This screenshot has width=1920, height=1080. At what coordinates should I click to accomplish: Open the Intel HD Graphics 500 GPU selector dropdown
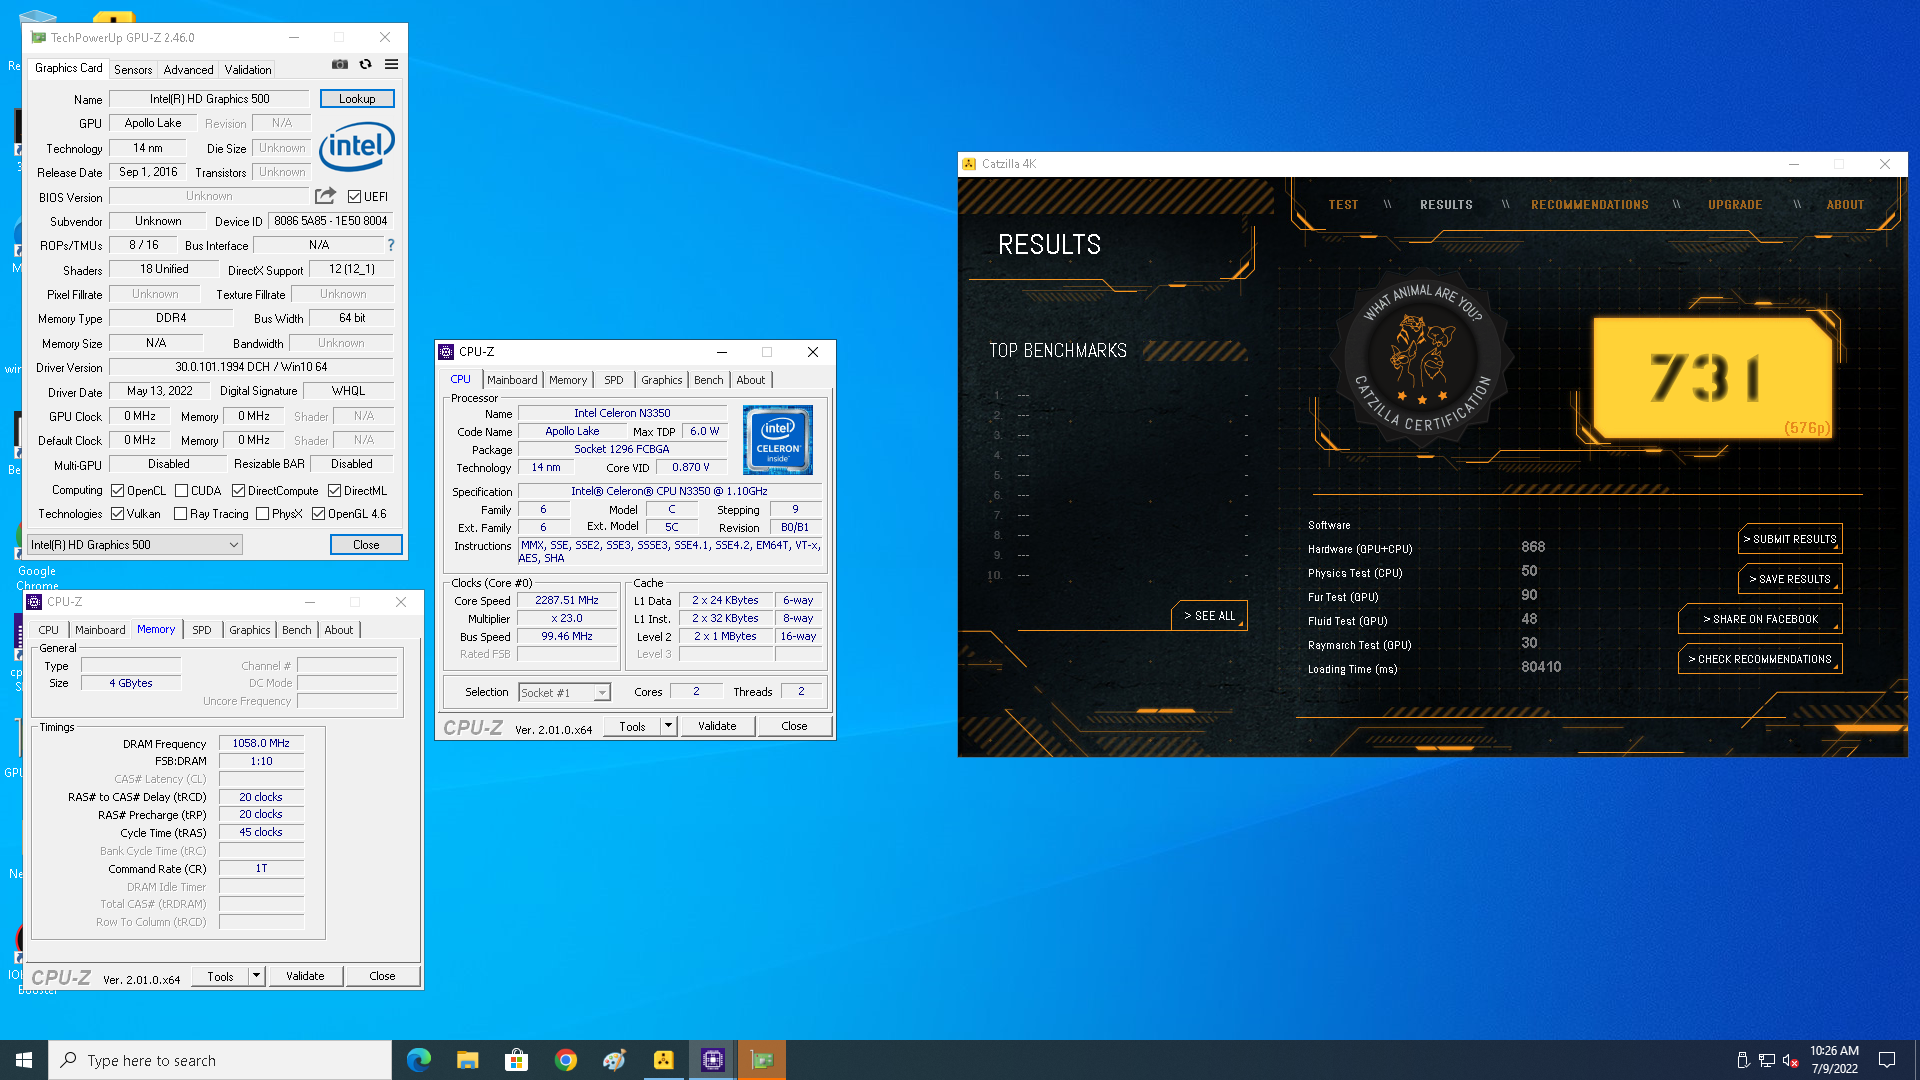[135, 545]
